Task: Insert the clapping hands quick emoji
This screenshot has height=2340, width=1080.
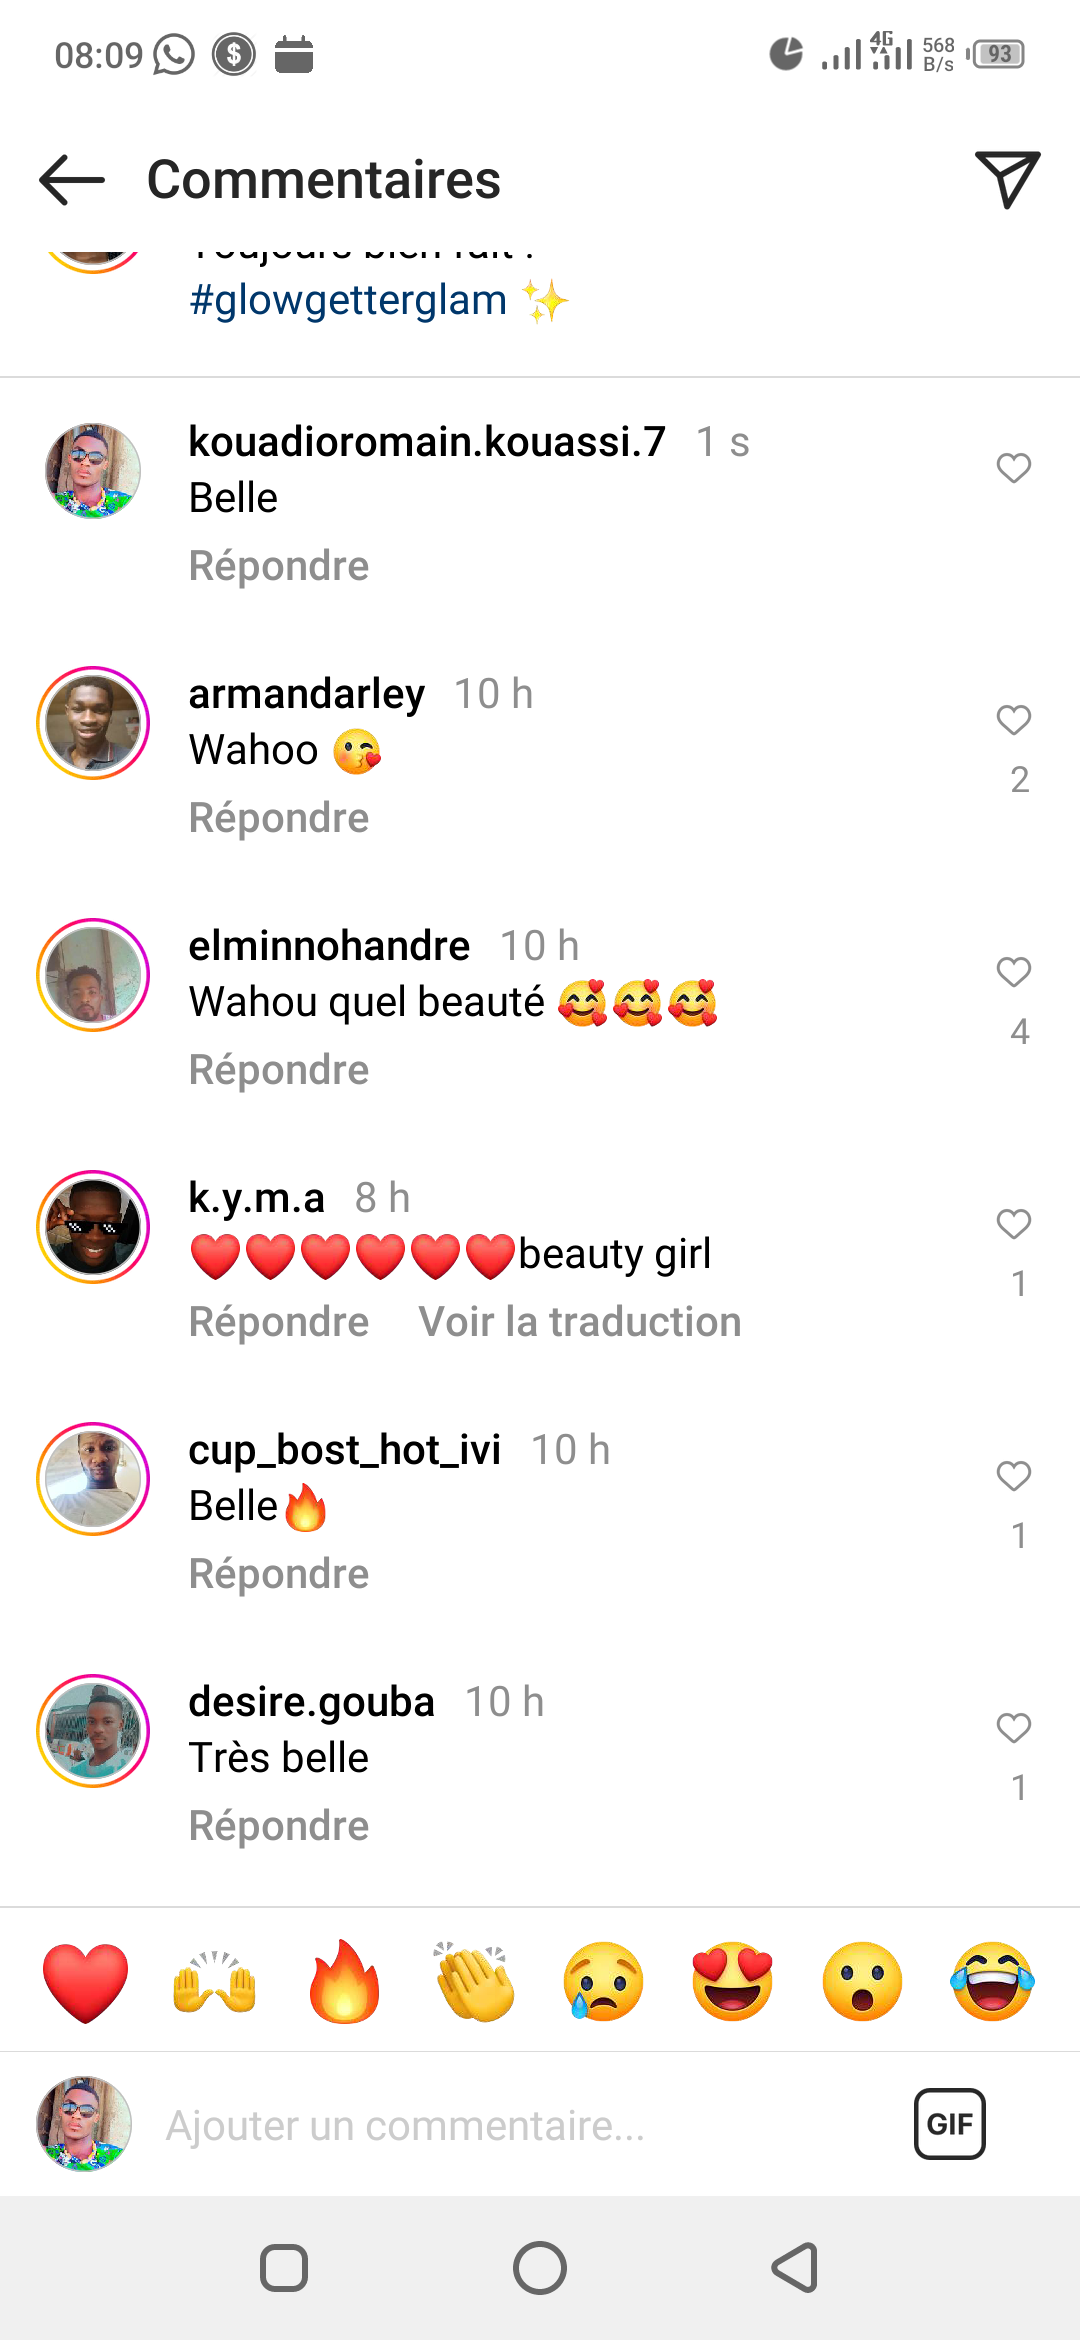Action: [474, 1982]
